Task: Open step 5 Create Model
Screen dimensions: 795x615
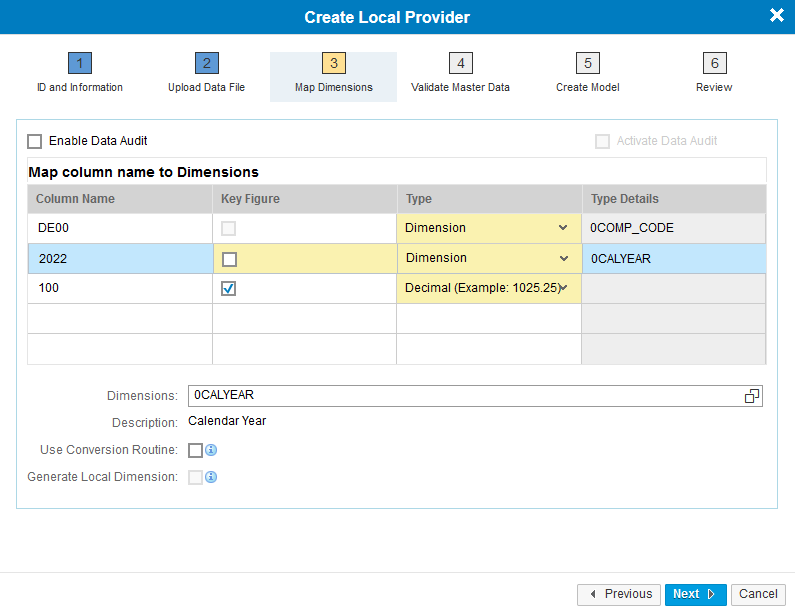Action: [x=588, y=74]
